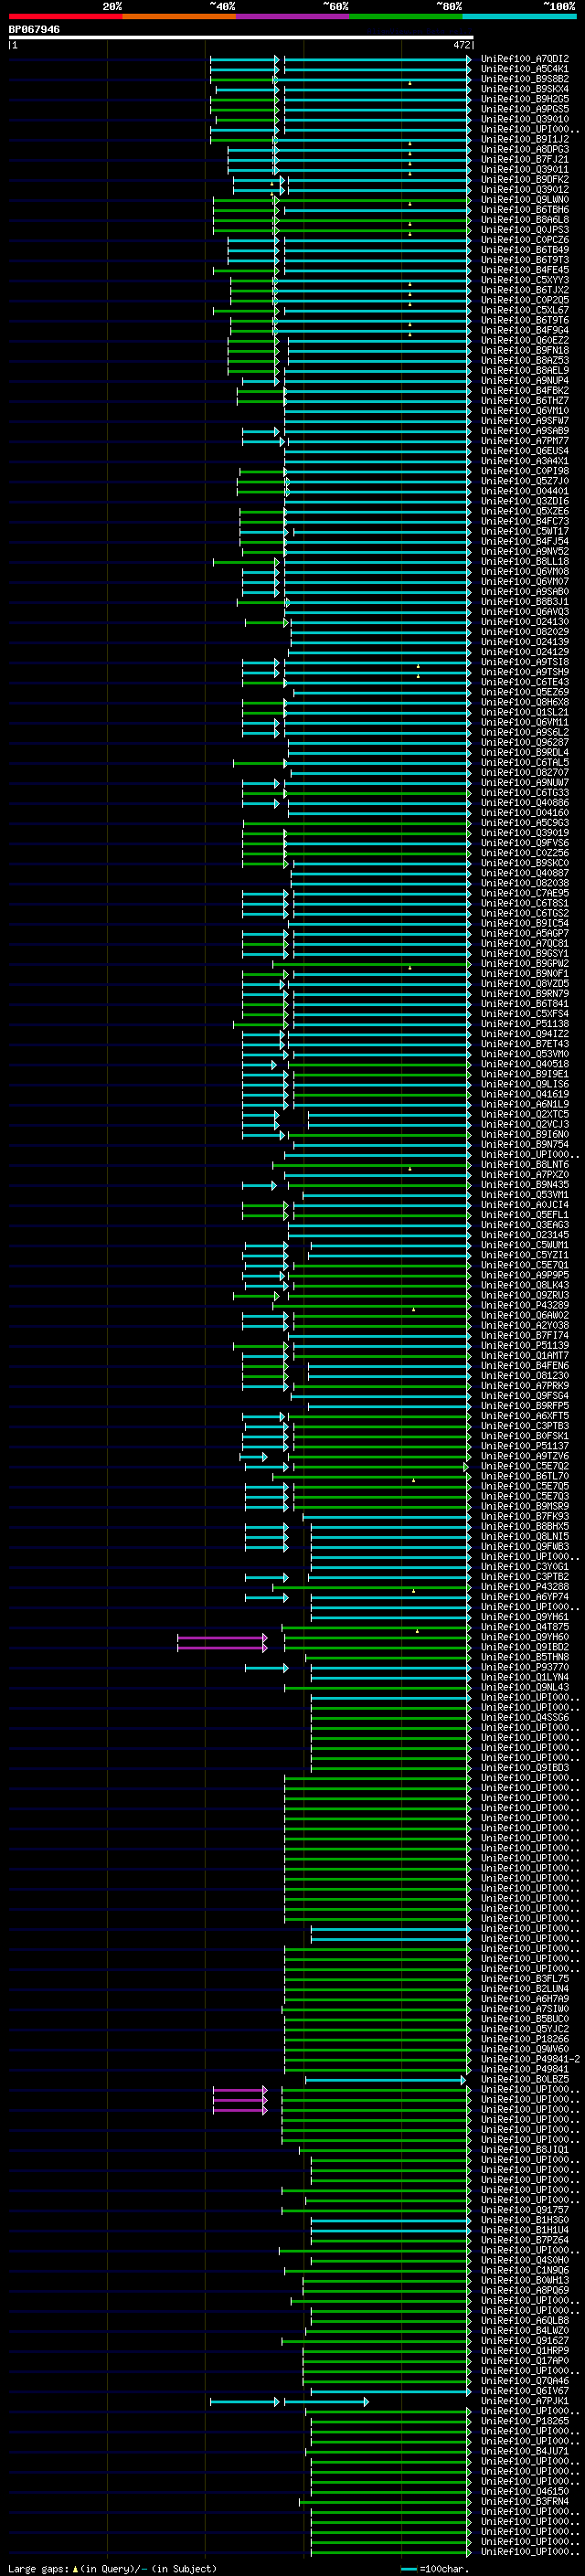The height and width of the screenshot is (2576, 585).
Task: Click hit label UniRef100_B2LUN4
Action: click(525, 1989)
